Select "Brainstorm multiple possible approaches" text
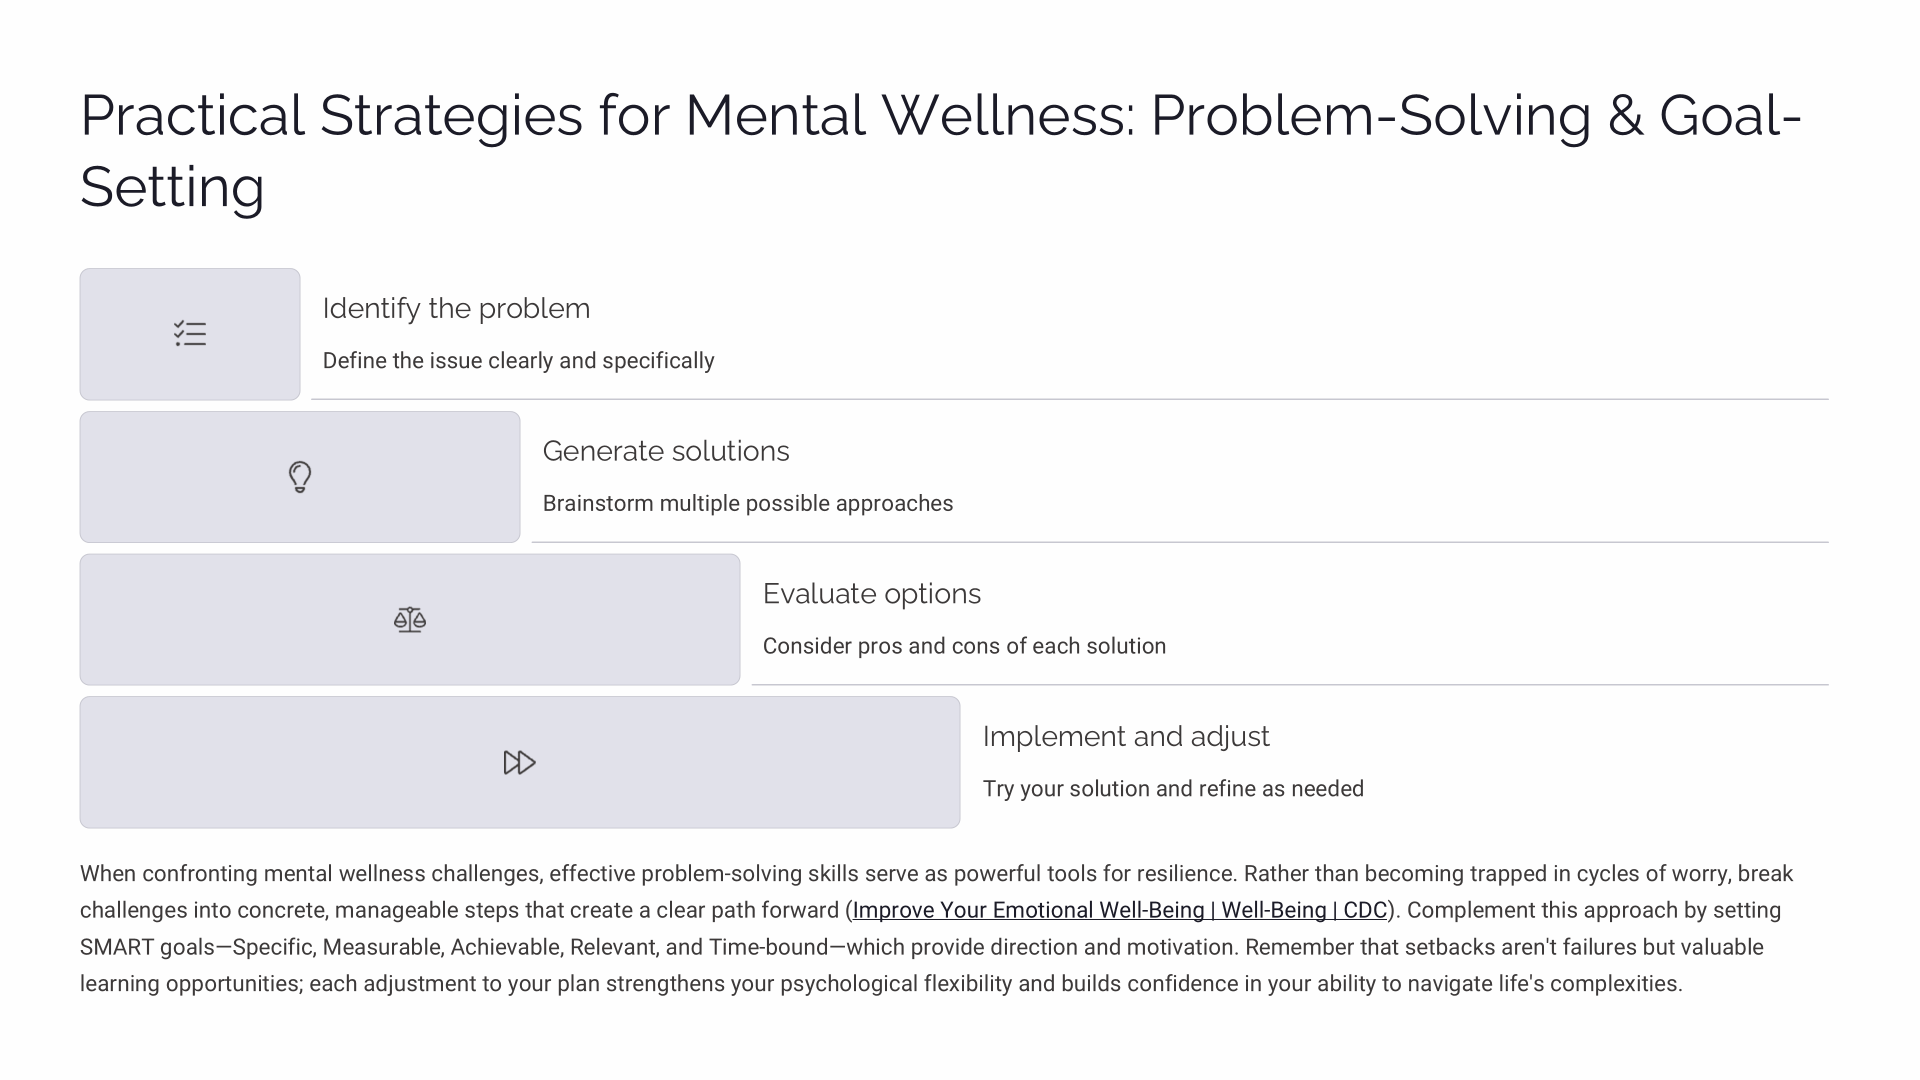 pos(748,504)
